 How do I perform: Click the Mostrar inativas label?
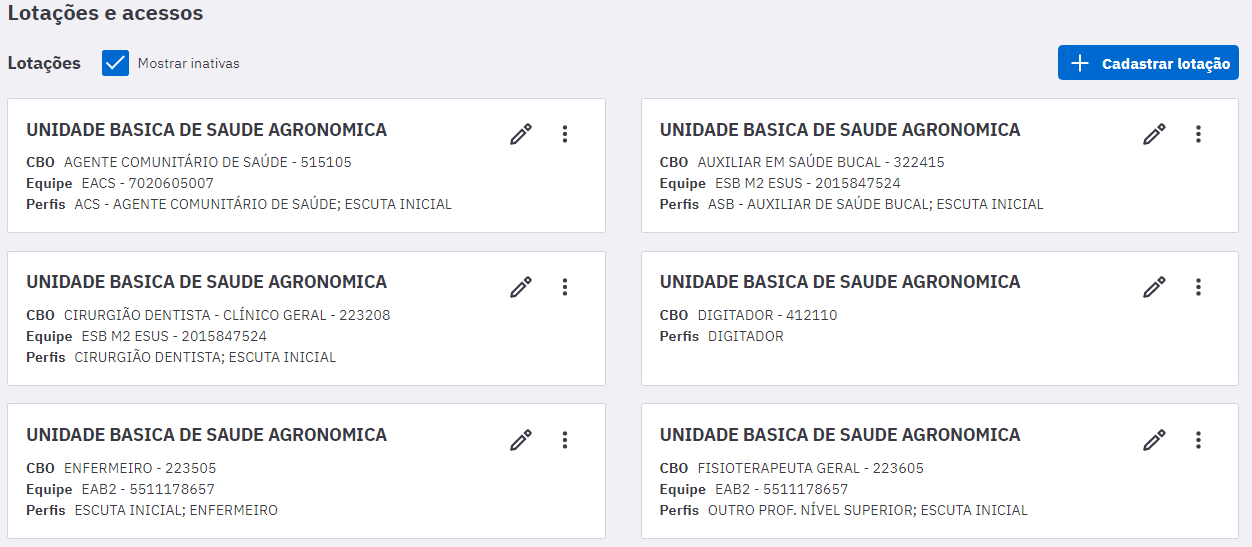click(189, 63)
